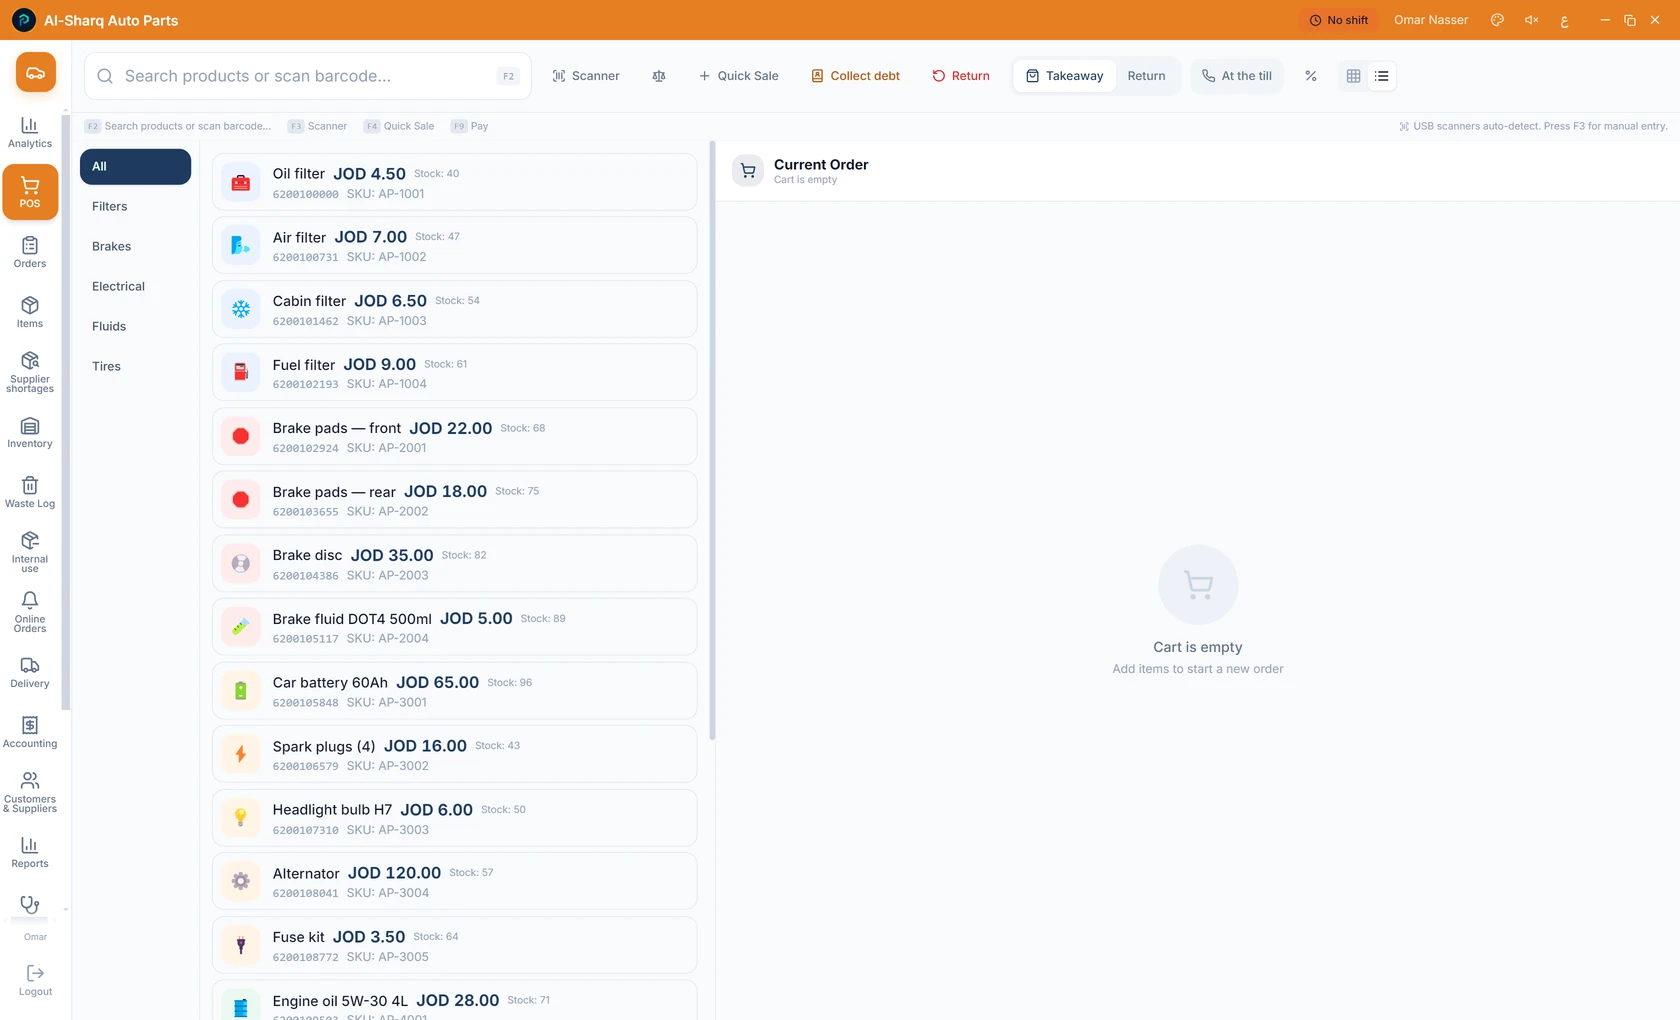
Task: Open the Scanner button
Action: click(586, 76)
